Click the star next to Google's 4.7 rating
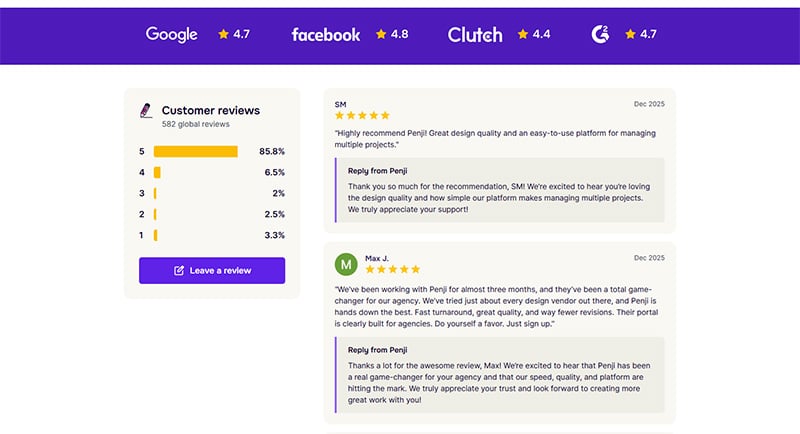 (x=223, y=34)
